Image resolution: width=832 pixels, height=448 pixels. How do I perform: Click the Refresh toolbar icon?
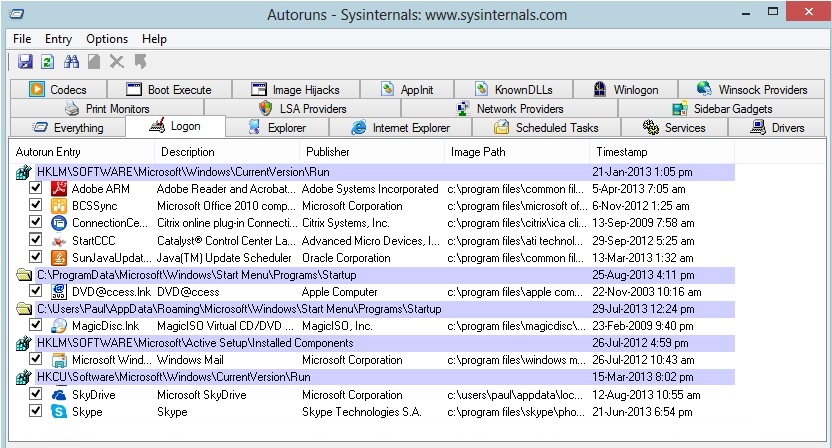pyautogui.click(x=48, y=62)
